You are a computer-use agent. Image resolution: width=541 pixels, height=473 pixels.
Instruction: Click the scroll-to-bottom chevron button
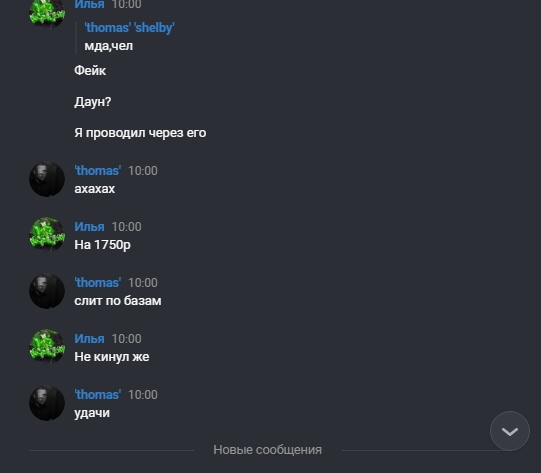[510, 431]
